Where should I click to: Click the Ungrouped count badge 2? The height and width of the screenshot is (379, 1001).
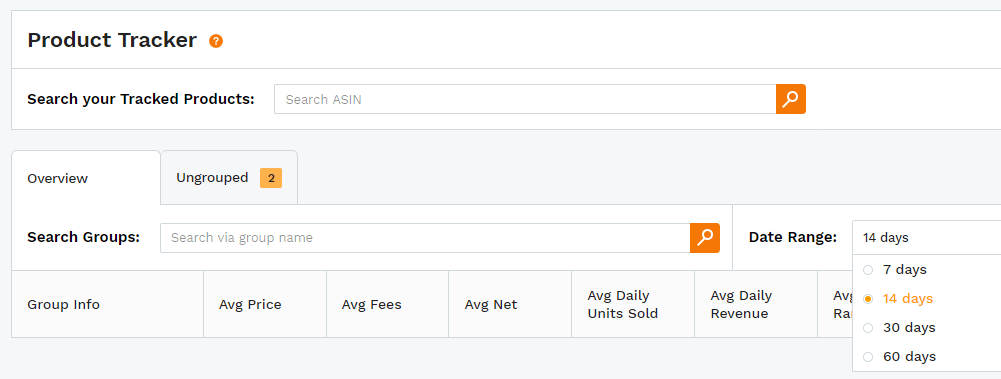tap(271, 178)
